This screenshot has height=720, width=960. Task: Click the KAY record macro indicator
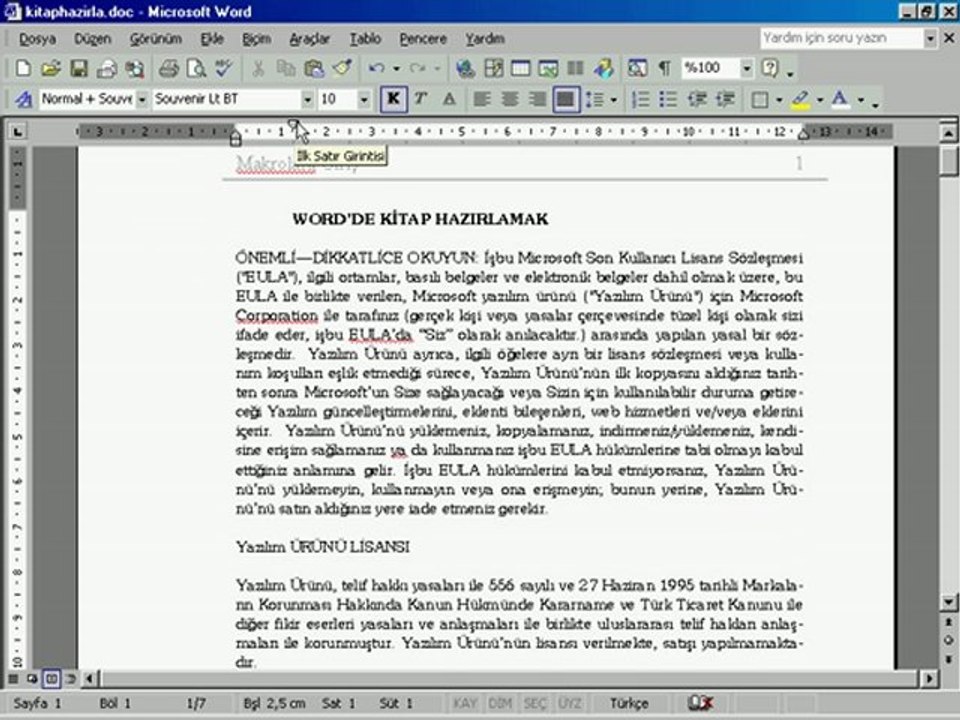465,703
